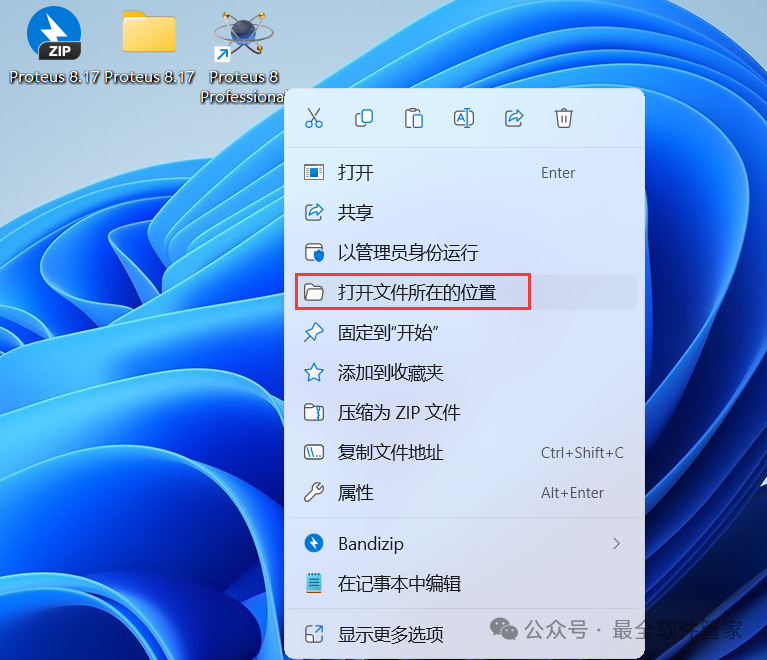Click 复制文件地址 menu entry

pyautogui.click(x=390, y=453)
